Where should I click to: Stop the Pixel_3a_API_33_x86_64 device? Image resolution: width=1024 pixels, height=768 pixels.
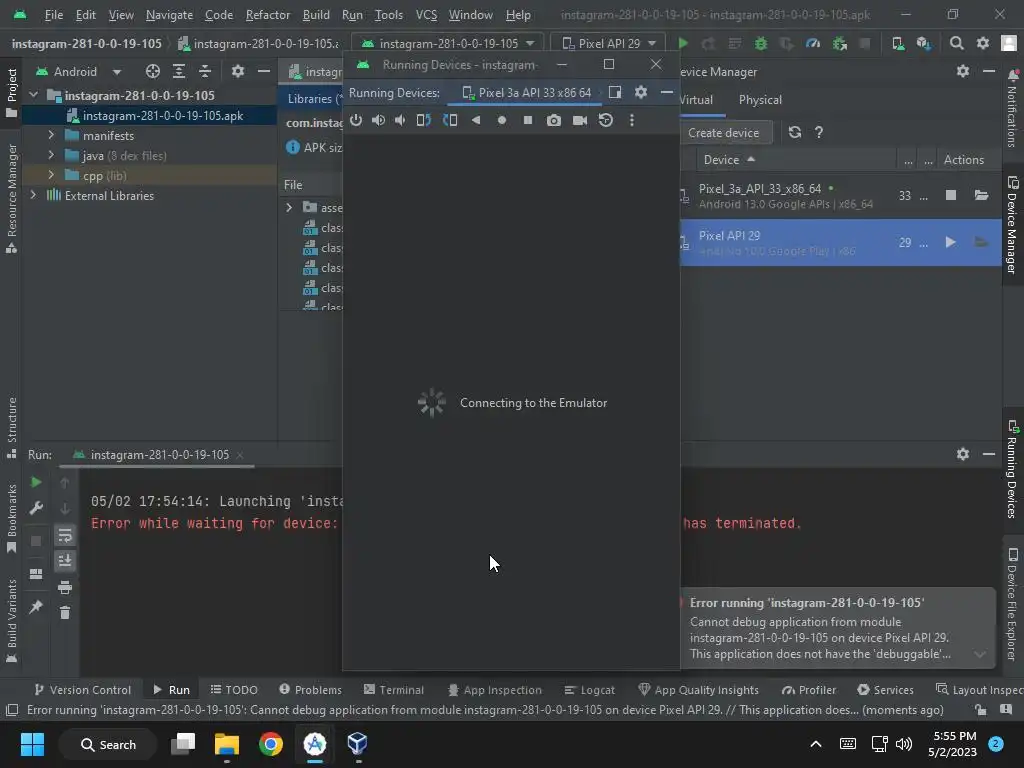pyautogui.click(x=951, y=195)
